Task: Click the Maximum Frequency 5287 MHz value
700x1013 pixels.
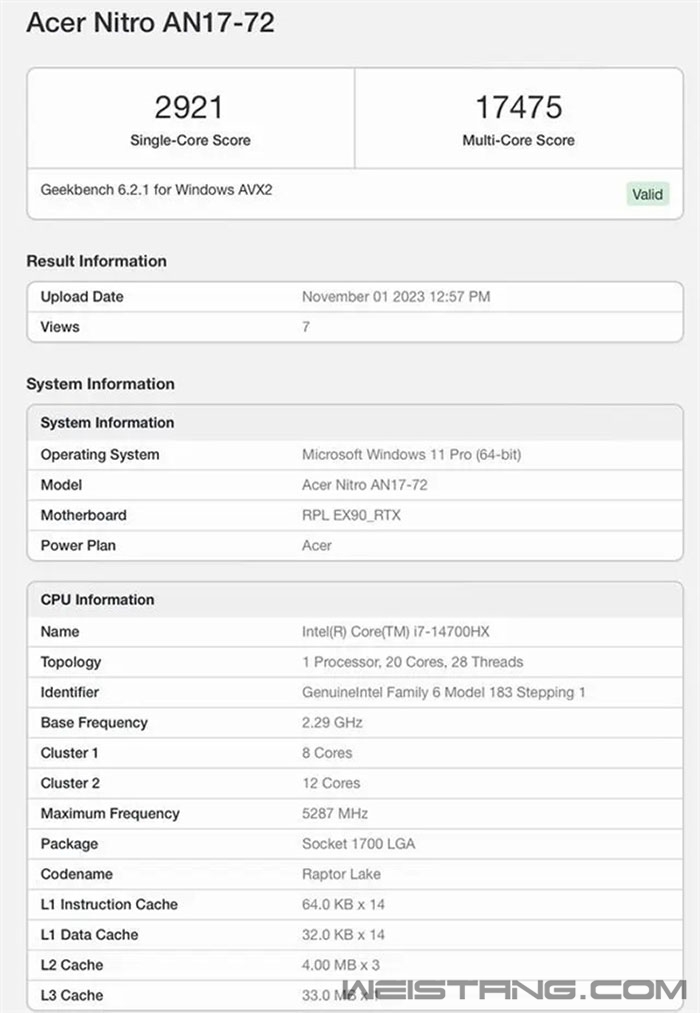Action: [335, 813]
